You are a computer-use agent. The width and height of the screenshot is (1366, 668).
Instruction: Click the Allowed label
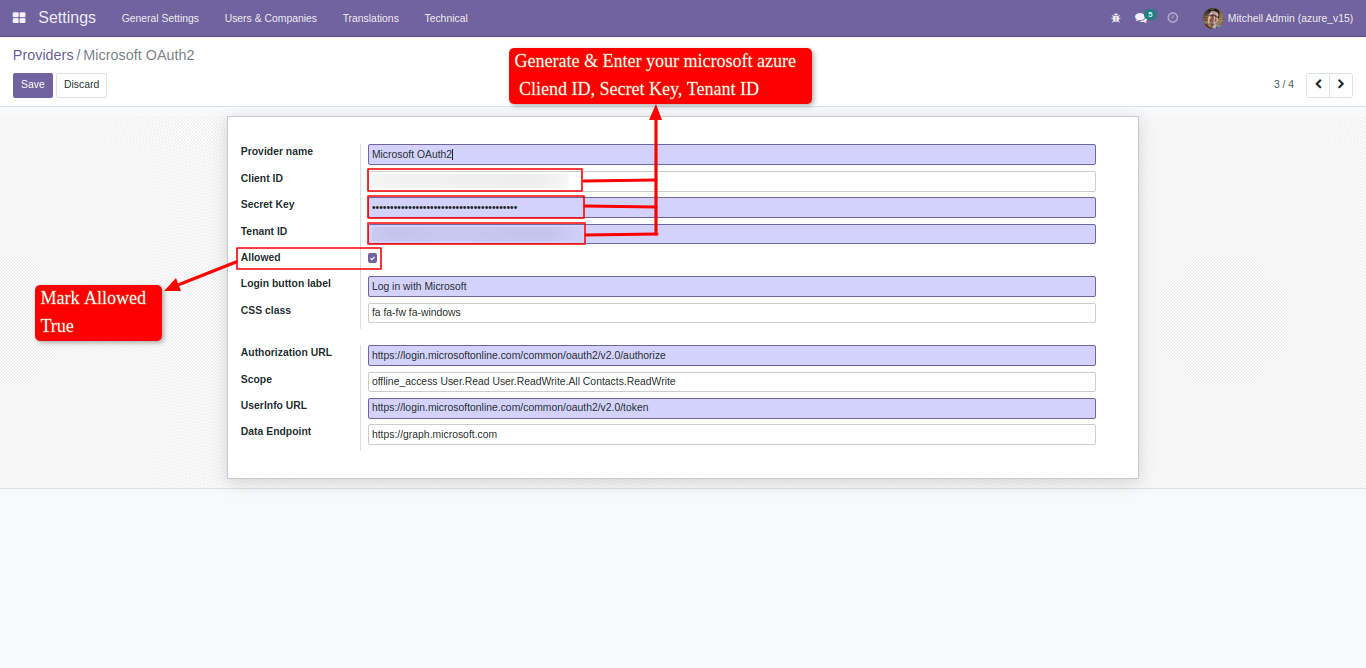point(261,258)
